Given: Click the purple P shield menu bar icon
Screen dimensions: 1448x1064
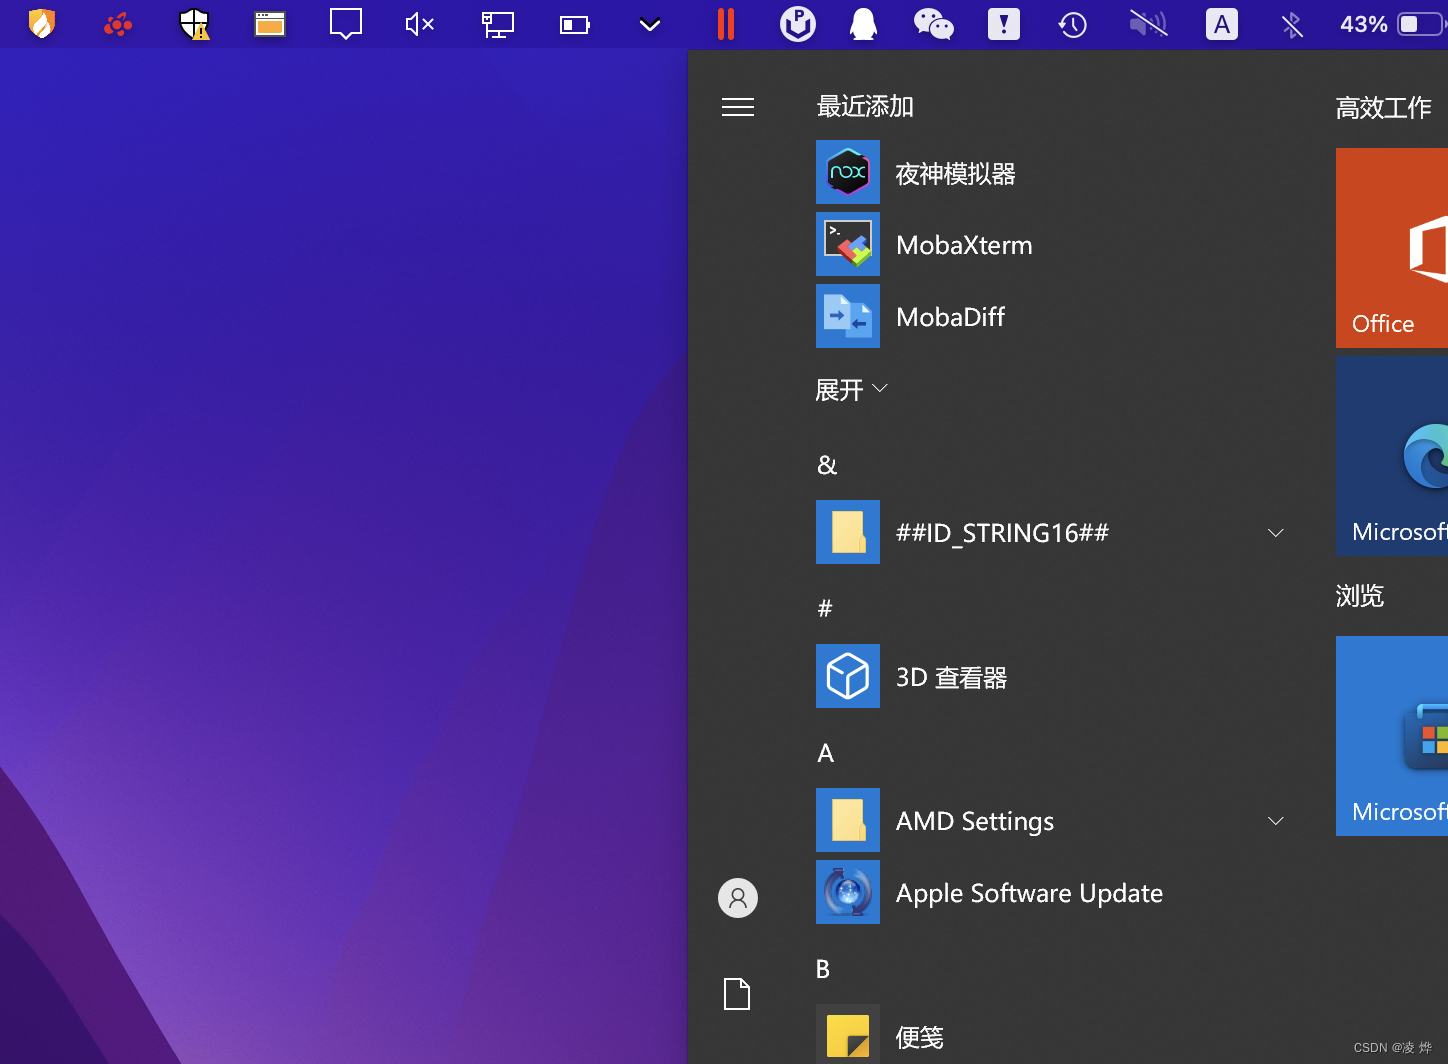Looking at the screenshot, I should tap(798, 24).
